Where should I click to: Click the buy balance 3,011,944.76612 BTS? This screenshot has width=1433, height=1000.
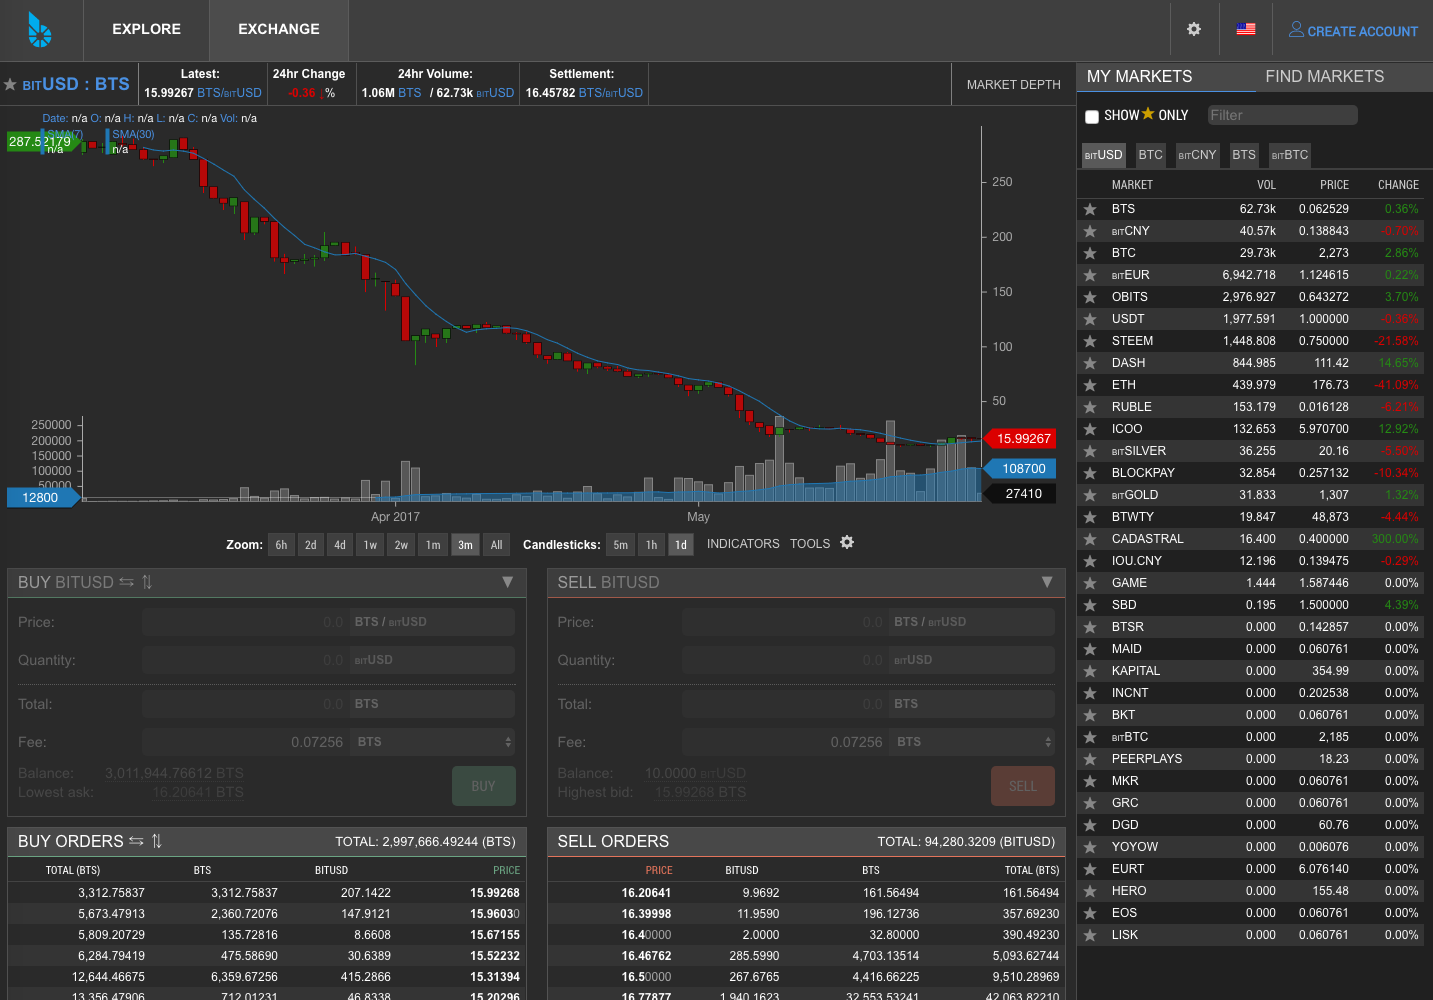(174, 773)
